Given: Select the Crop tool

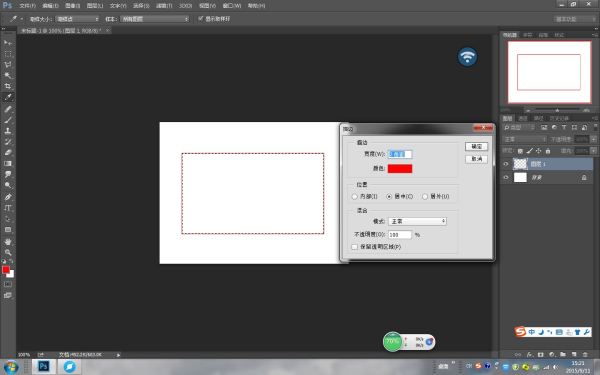Looking at the screenshot, I should point(8,86).
